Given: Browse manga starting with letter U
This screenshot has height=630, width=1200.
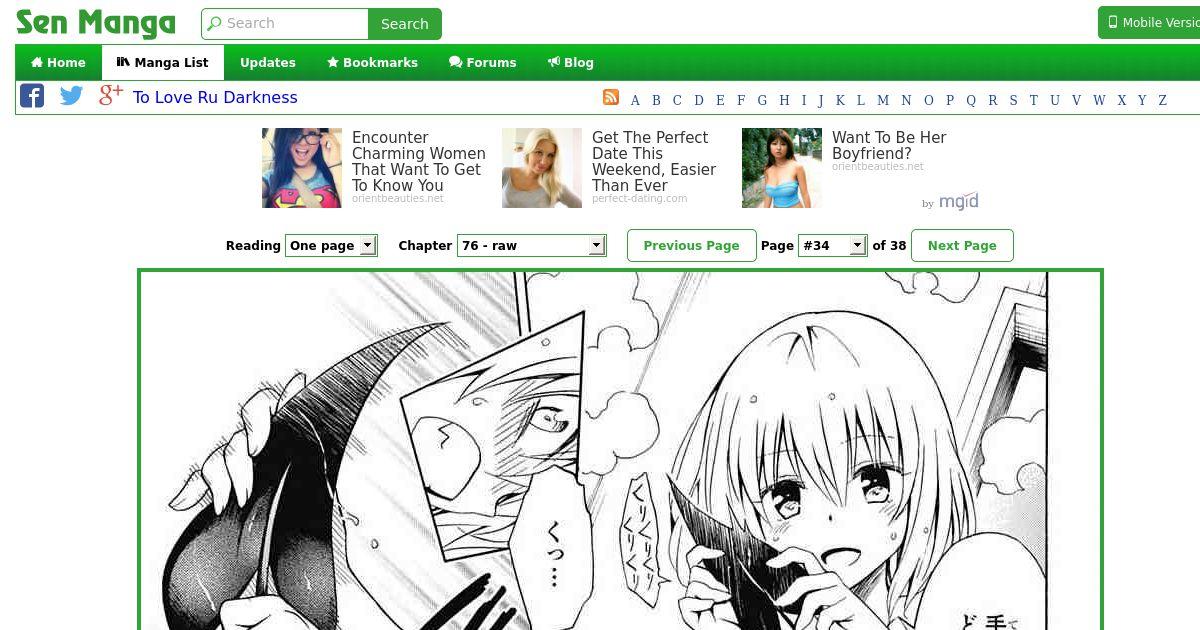Looking at the screenshot, I should [1054, 100].
